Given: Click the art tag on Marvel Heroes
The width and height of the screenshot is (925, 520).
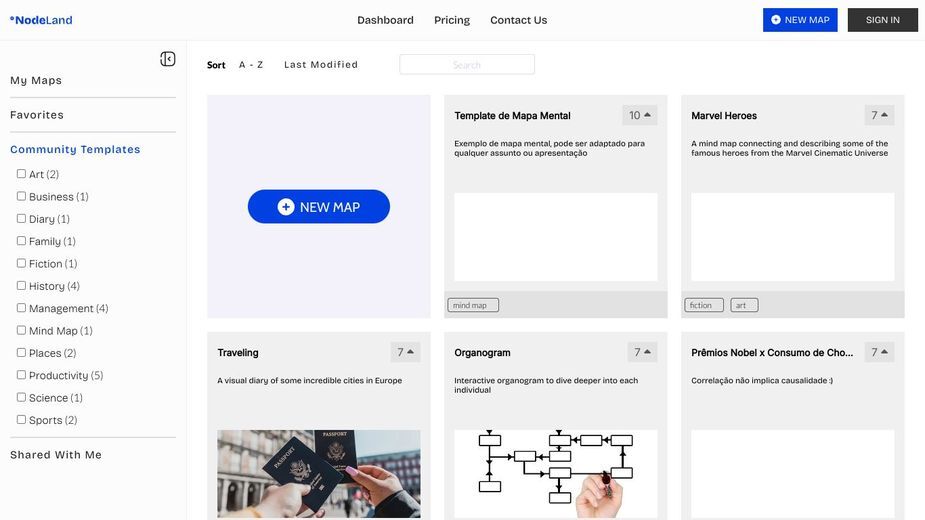Looking at the screenshot, I should pos(744,305).
